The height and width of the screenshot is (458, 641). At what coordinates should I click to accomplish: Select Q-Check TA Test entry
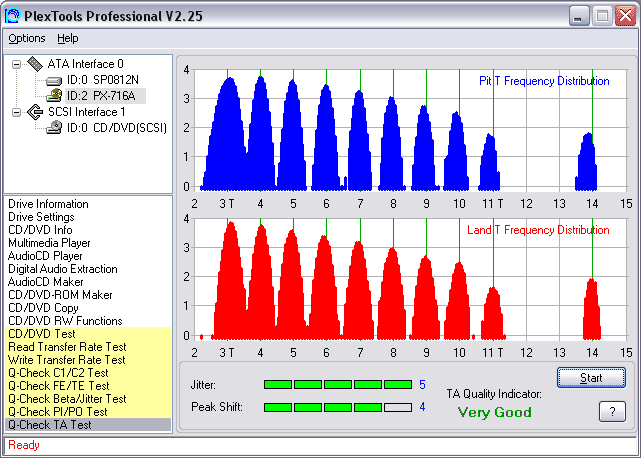click(x=88, y=425)
